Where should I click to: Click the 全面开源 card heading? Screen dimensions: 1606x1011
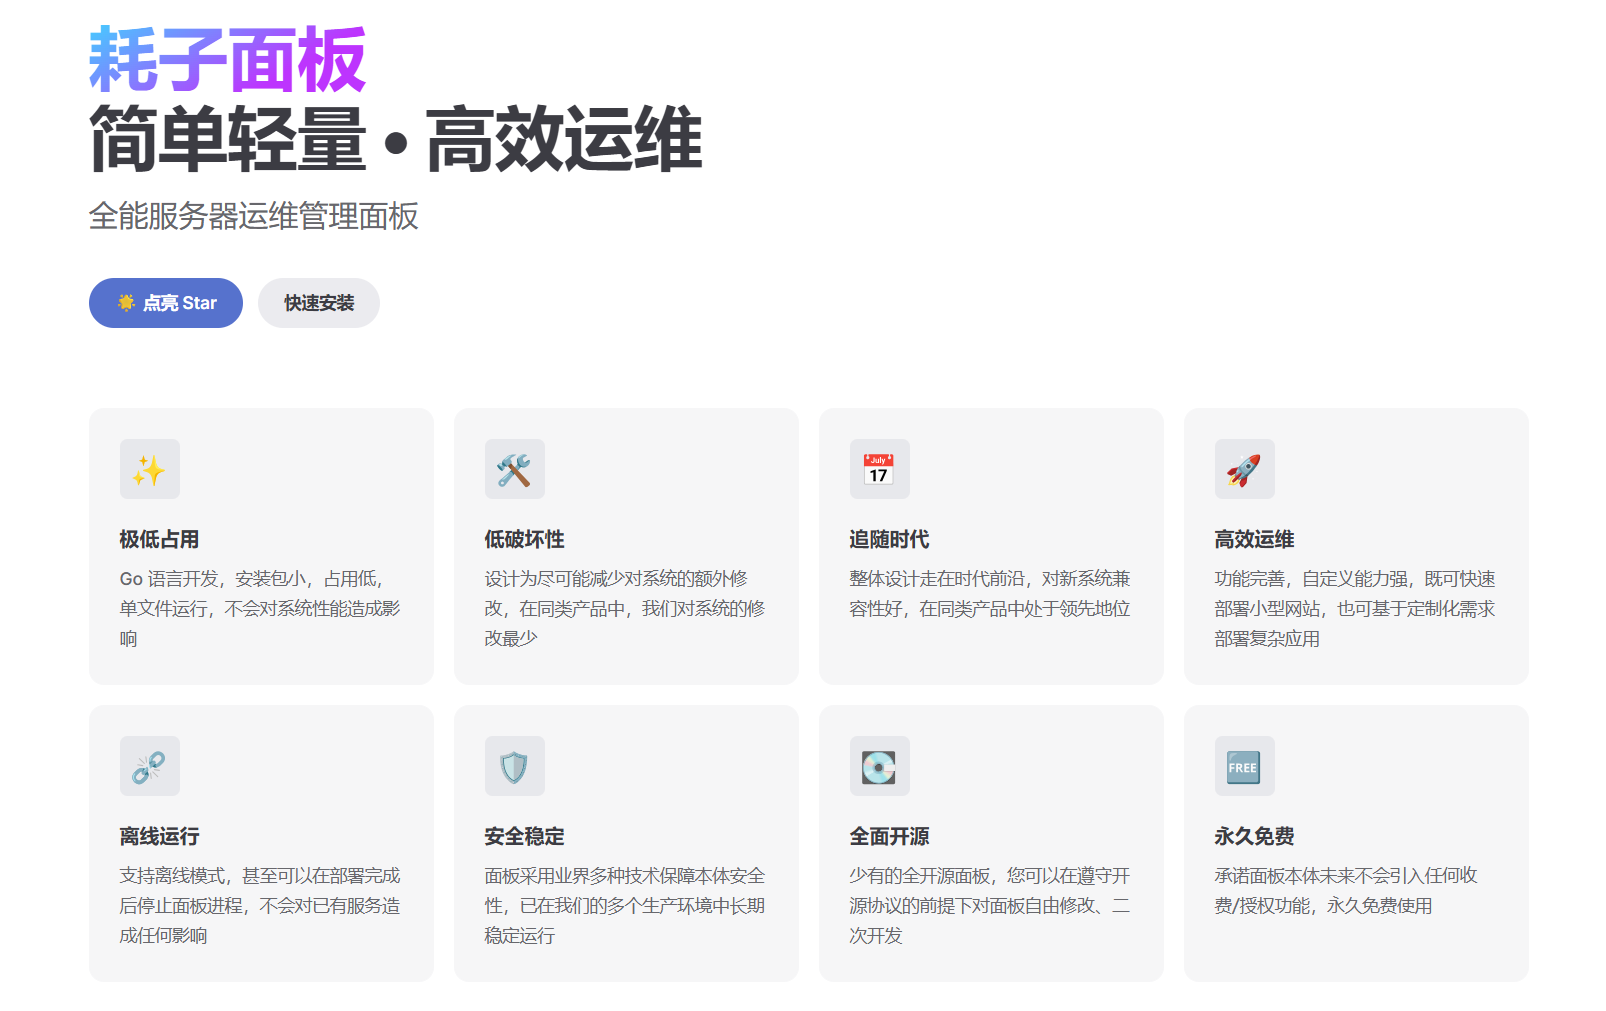[x=889, y=836]
